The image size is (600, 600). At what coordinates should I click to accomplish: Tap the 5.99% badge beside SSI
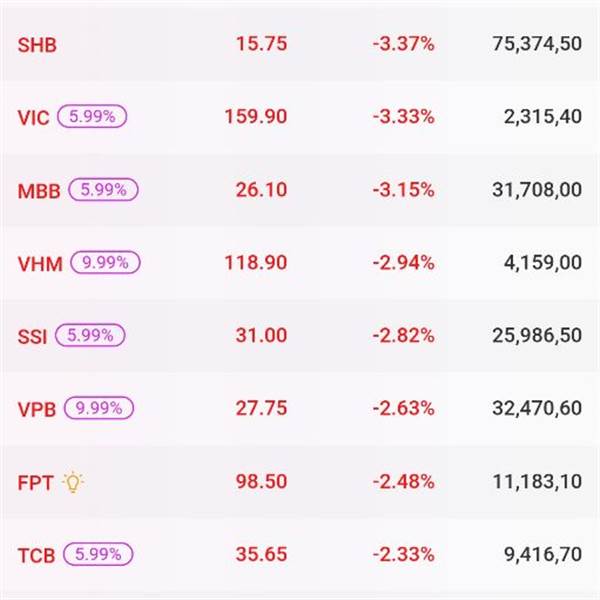(x=91, y=335)
